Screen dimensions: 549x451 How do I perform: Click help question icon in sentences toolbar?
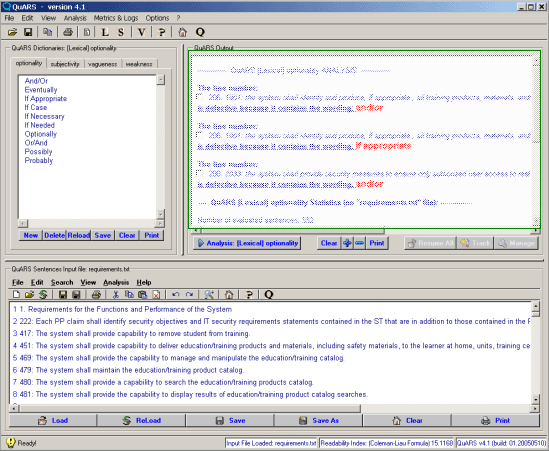pyautogui.click(x=249, y=295)
